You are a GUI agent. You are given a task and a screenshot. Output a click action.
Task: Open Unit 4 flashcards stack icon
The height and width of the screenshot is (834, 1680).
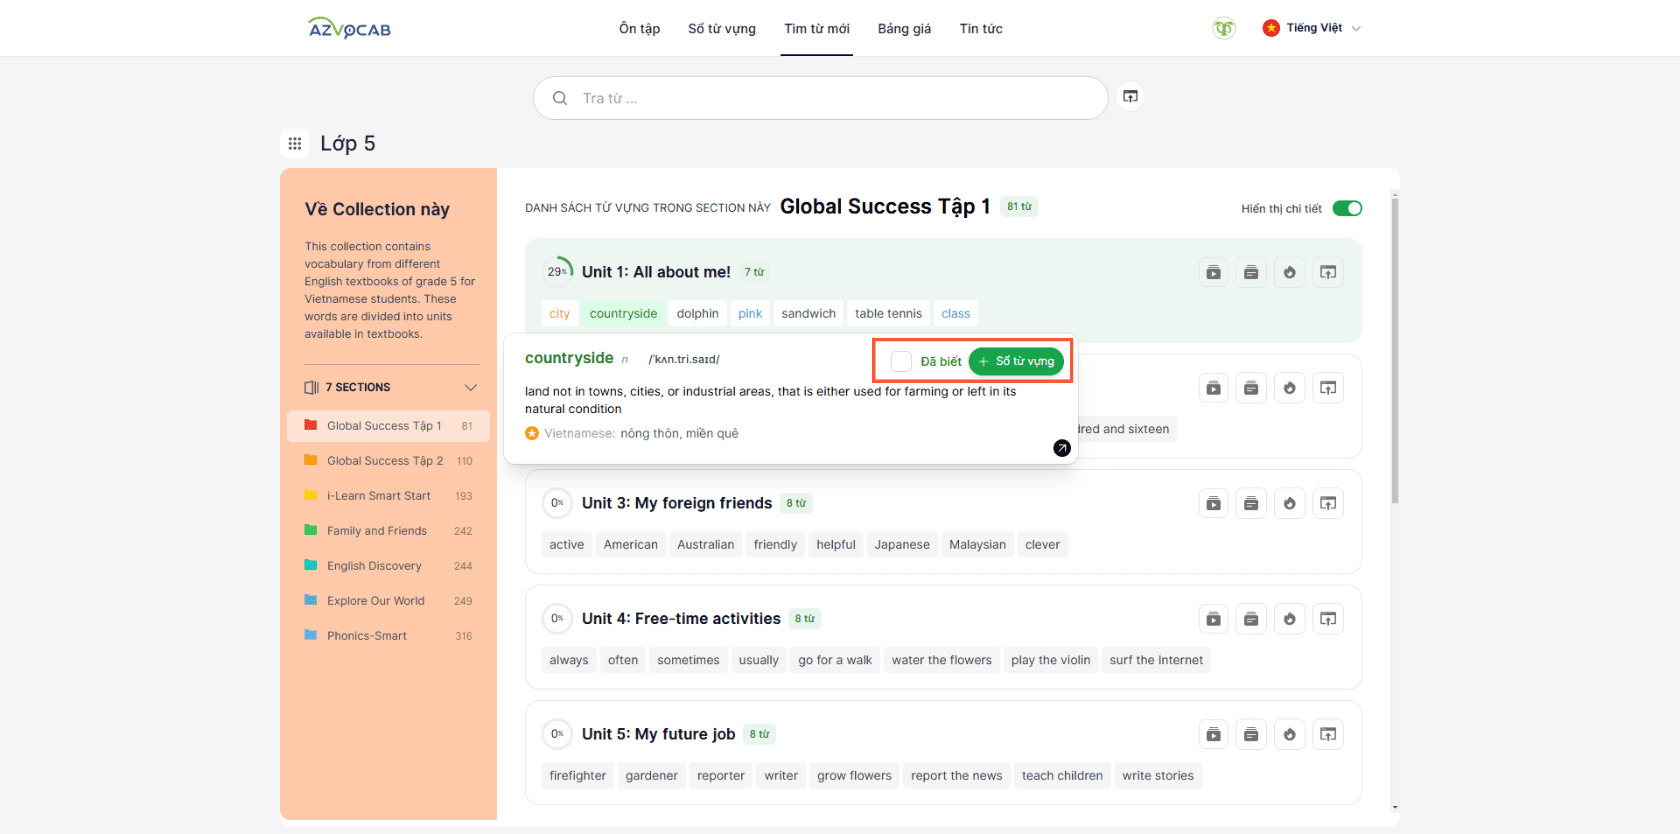tap(1251, 619)
